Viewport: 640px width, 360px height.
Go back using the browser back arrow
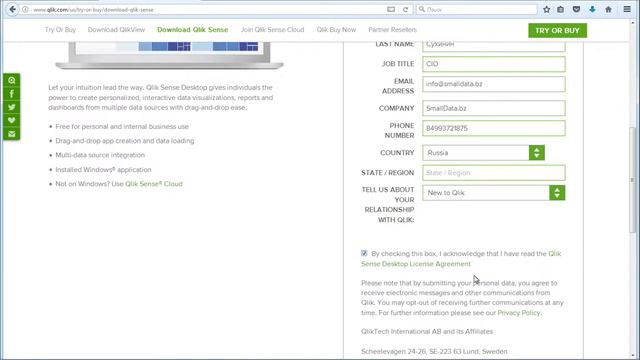(13, 9)
